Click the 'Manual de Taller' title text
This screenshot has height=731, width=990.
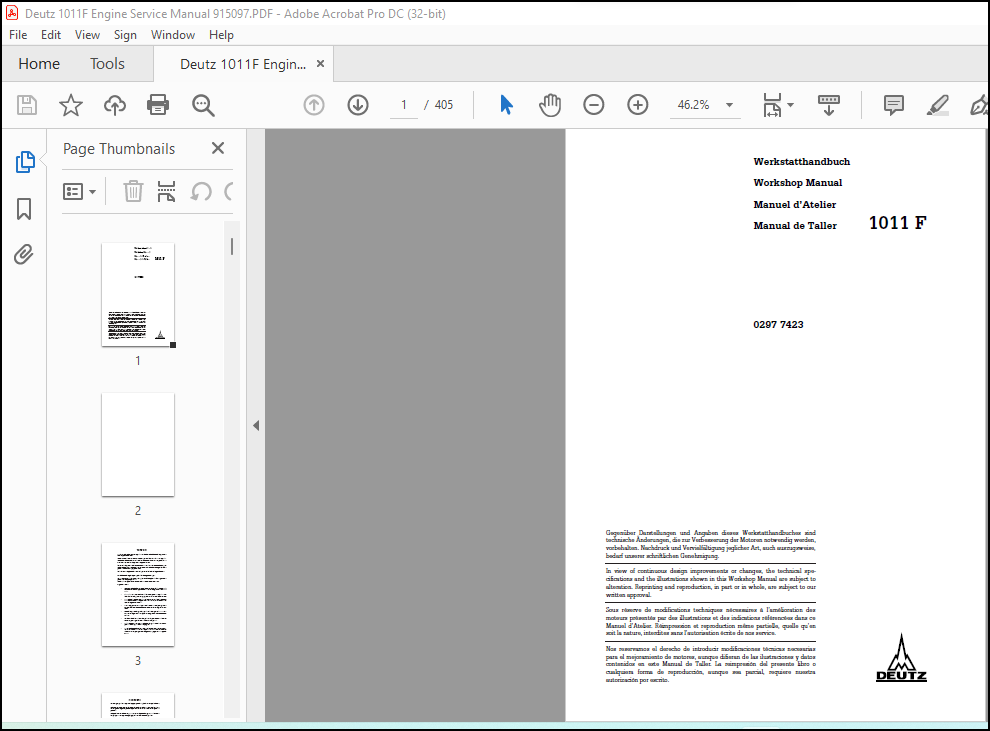pyautogui.click(x=795, y=225)
